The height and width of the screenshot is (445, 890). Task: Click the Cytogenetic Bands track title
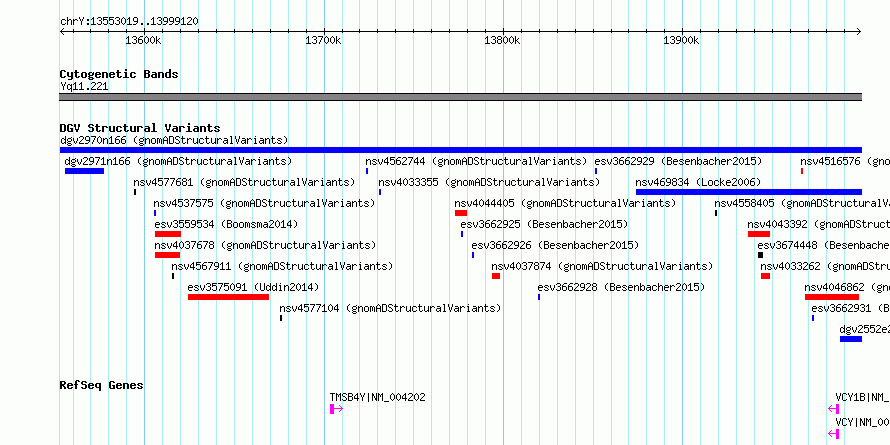coord(119,74)
